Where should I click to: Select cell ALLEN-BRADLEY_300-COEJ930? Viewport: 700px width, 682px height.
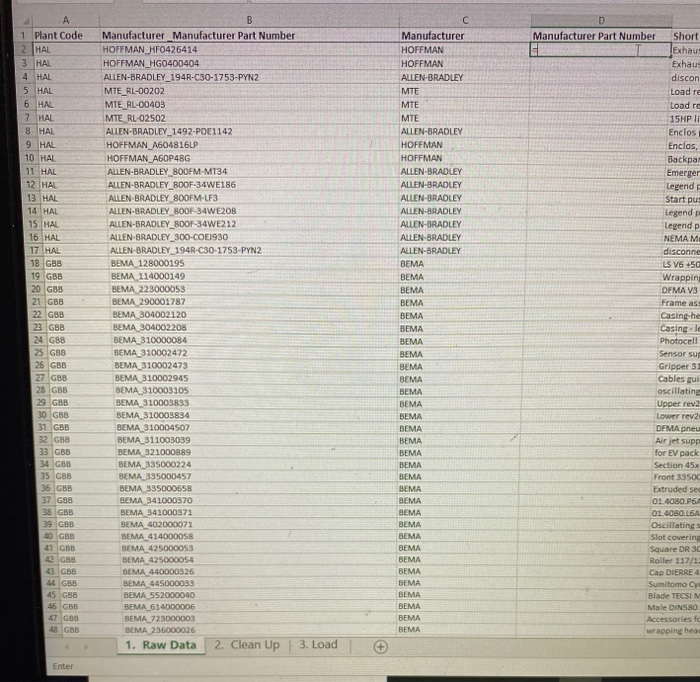(x=254, y=237)
